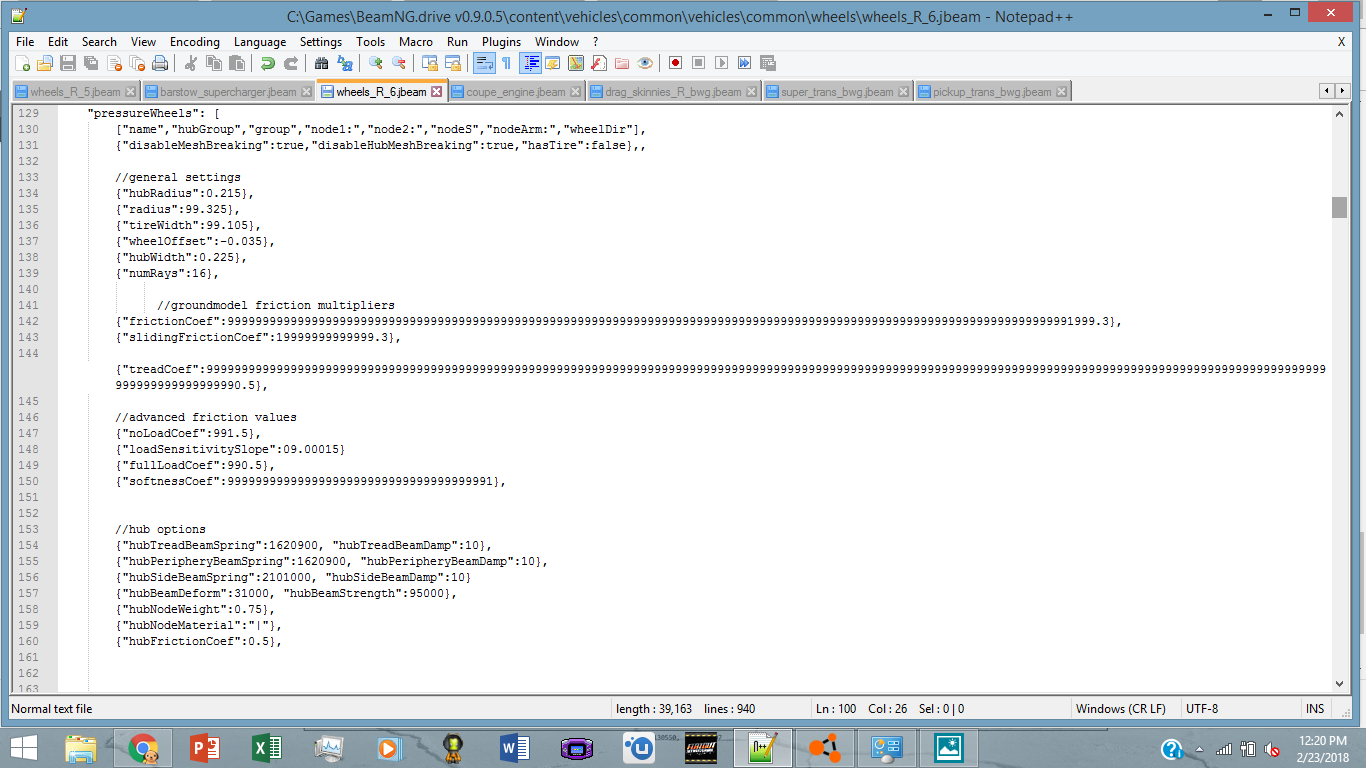Print the document with the printer icon
This screenshot has width=1366, height=768.
pos(160,63)
